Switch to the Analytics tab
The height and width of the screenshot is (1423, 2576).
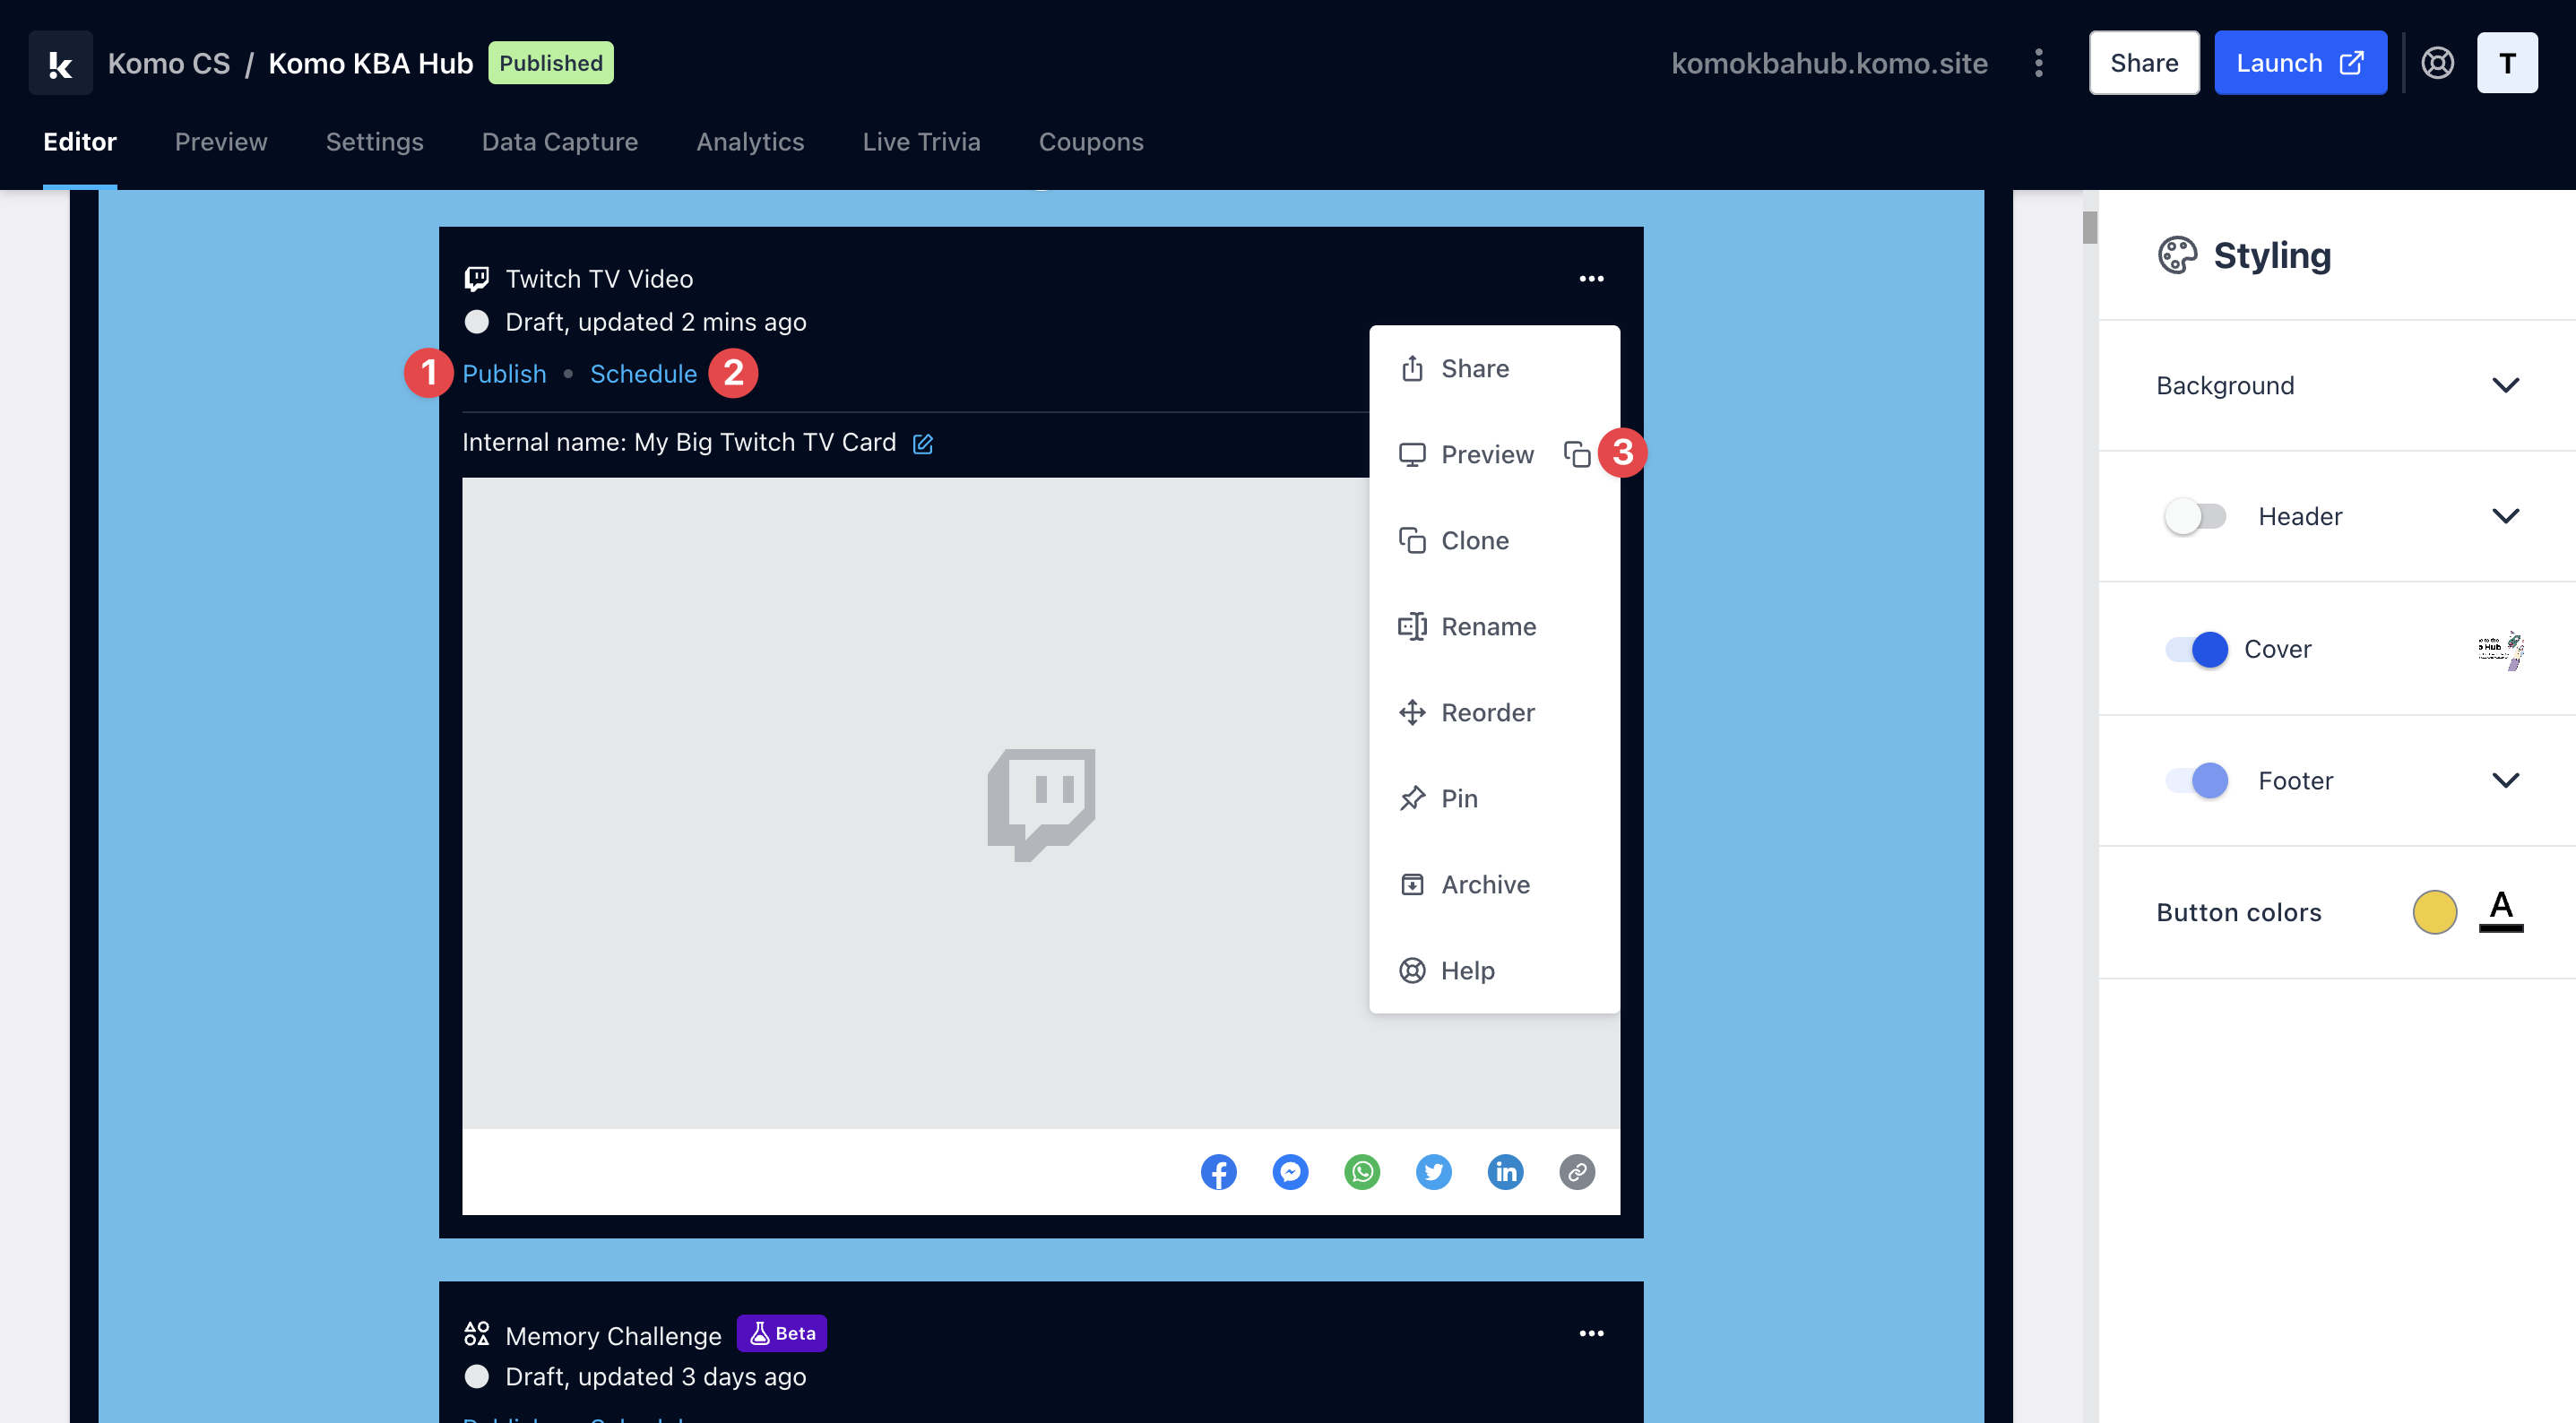pos(750,142)
